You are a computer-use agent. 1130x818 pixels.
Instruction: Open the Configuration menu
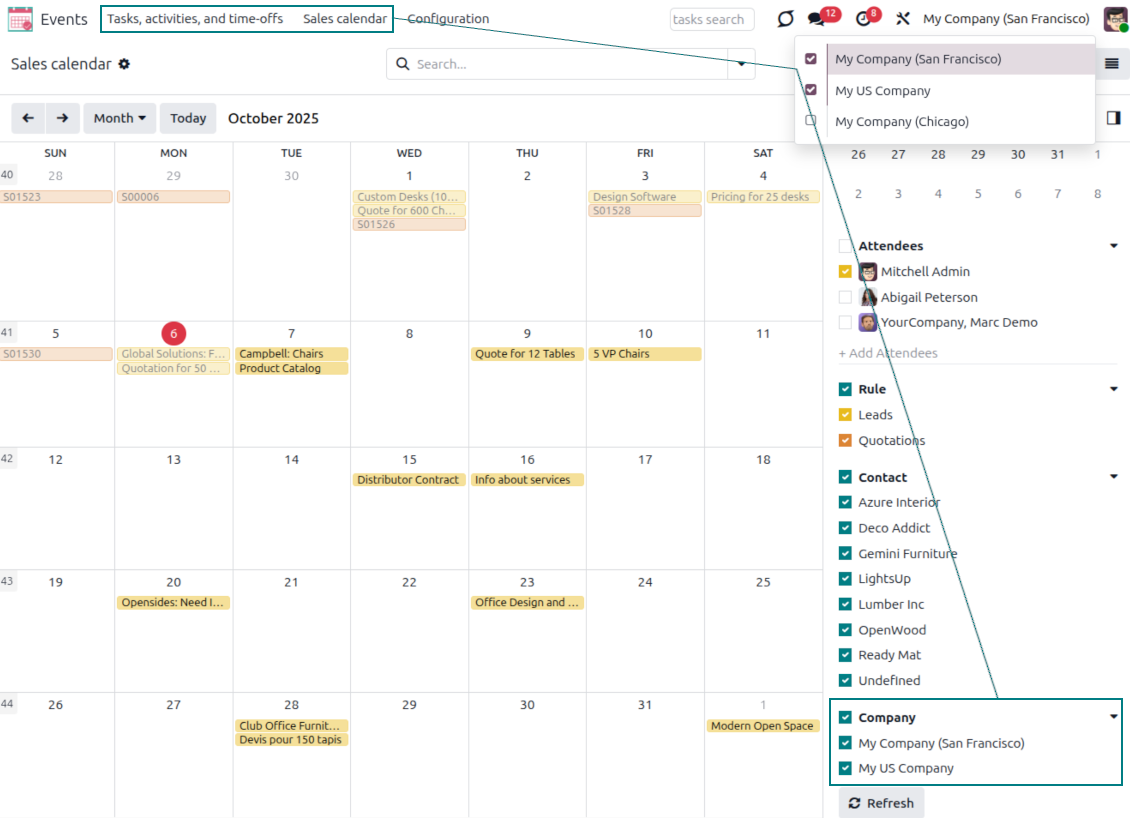click(448, 19)
